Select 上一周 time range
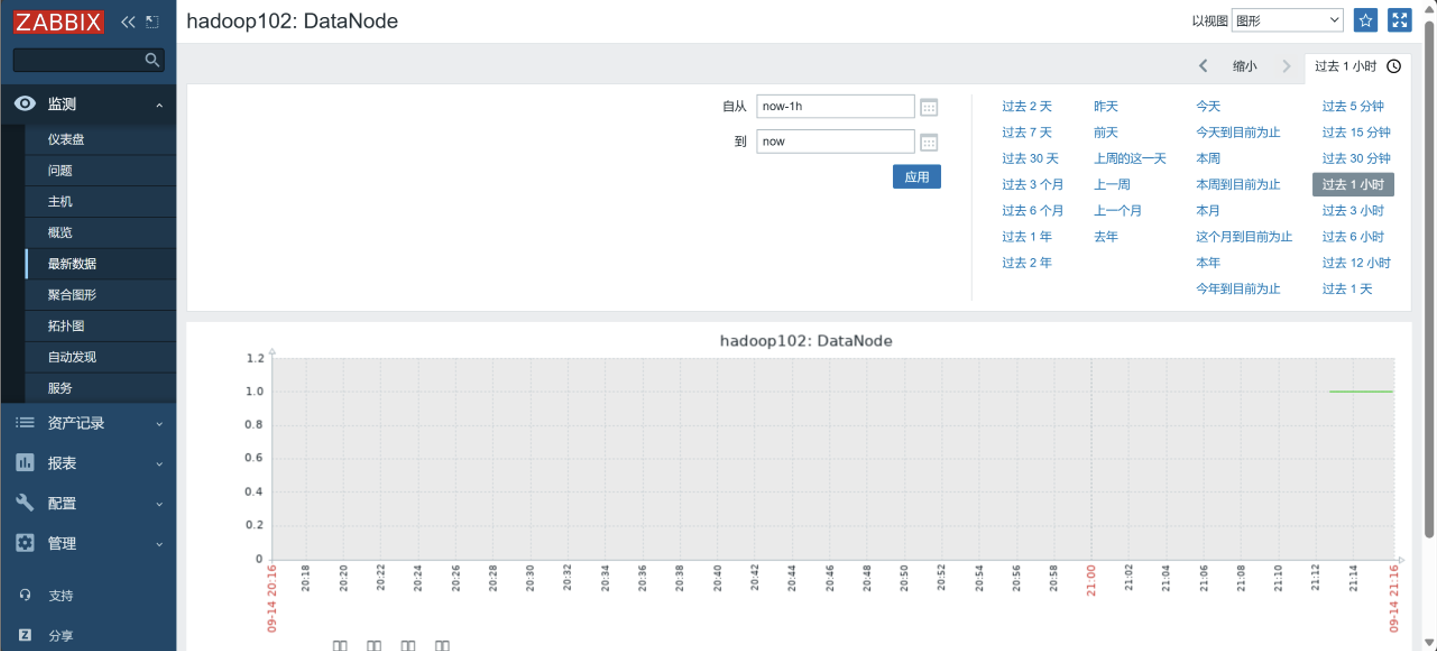Screen dimensions: 1437x651 [x=1112, y=184]
